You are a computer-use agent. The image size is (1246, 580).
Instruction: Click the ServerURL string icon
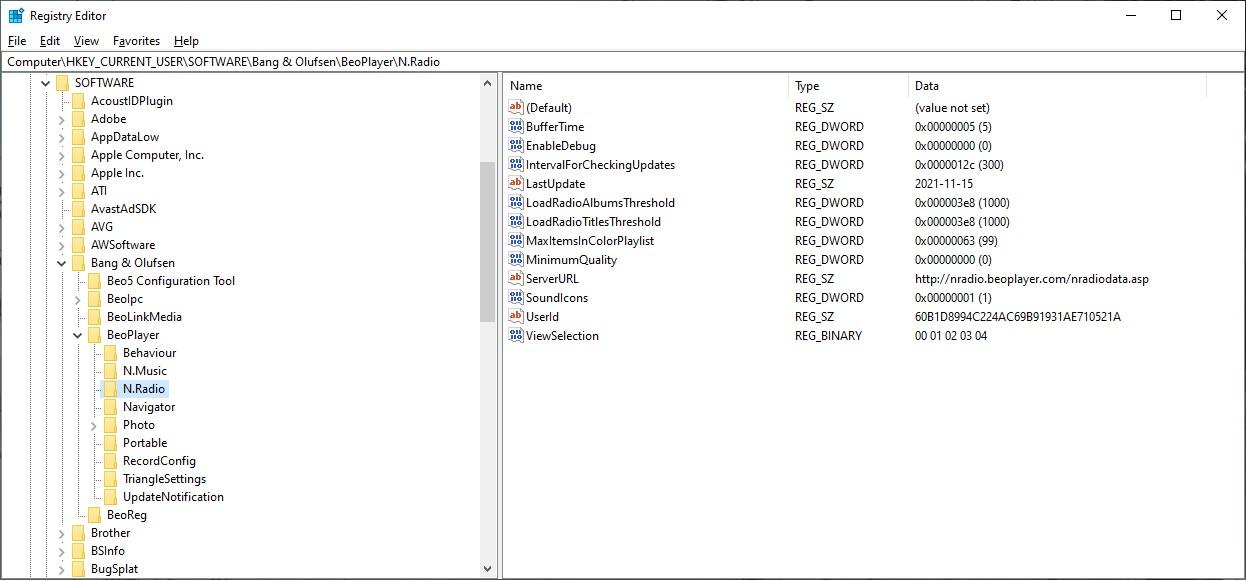point(516,279)
